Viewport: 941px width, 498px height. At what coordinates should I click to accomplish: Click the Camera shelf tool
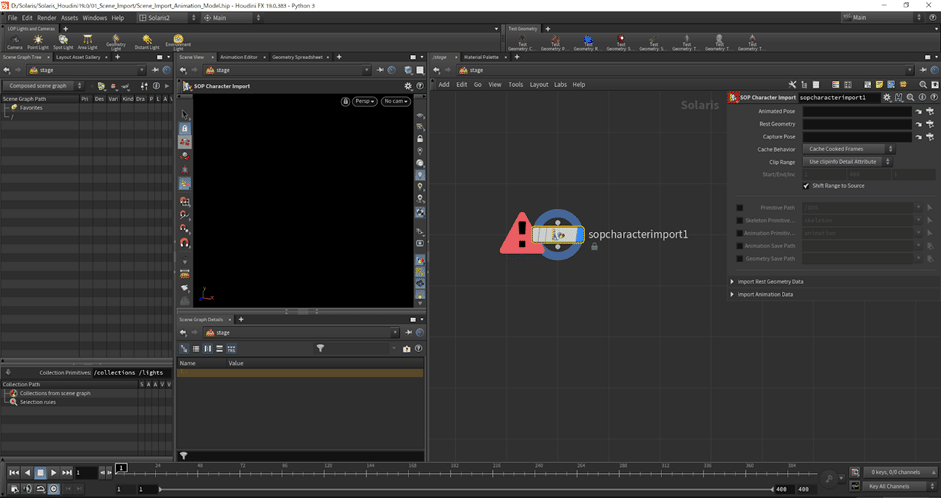click(15, 41)
